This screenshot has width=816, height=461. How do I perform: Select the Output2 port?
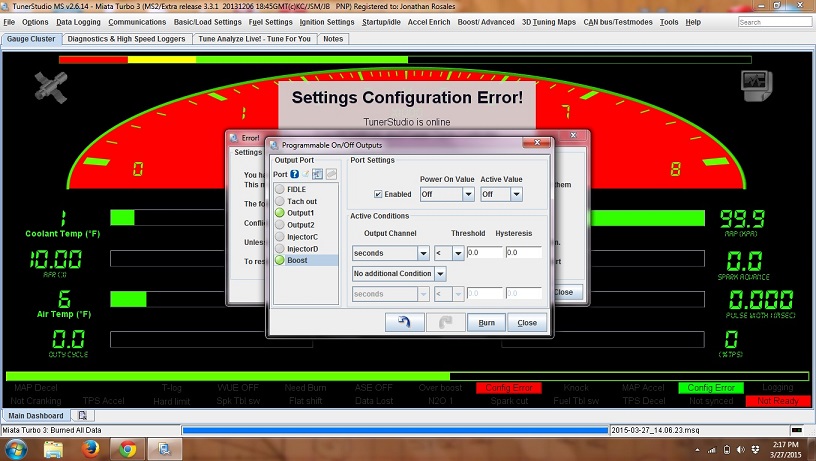[300, 225]
